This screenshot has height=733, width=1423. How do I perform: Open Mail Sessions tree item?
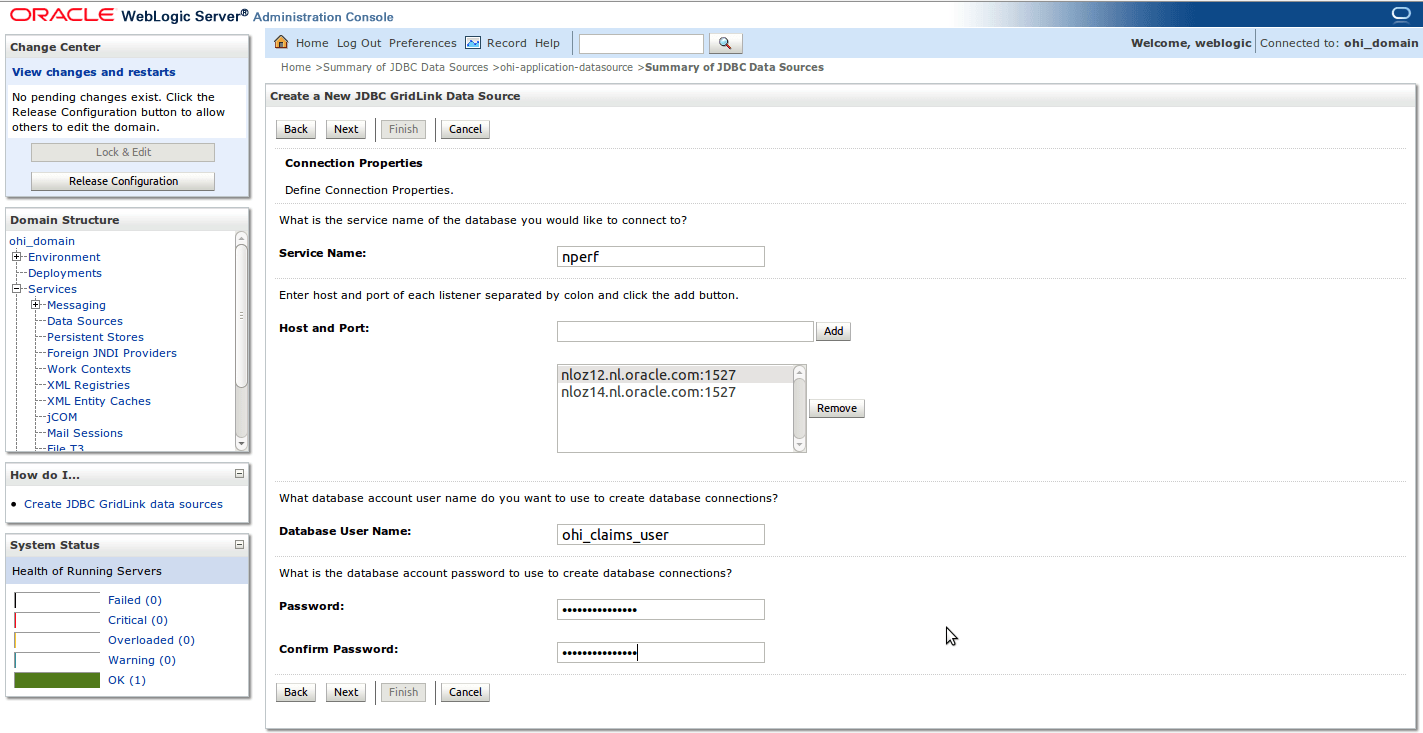(85, 433)
